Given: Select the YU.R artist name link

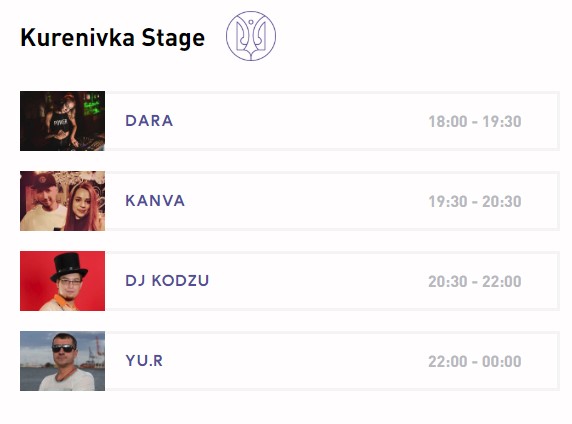Looking at the screenshot, I should tap(144, 361).
